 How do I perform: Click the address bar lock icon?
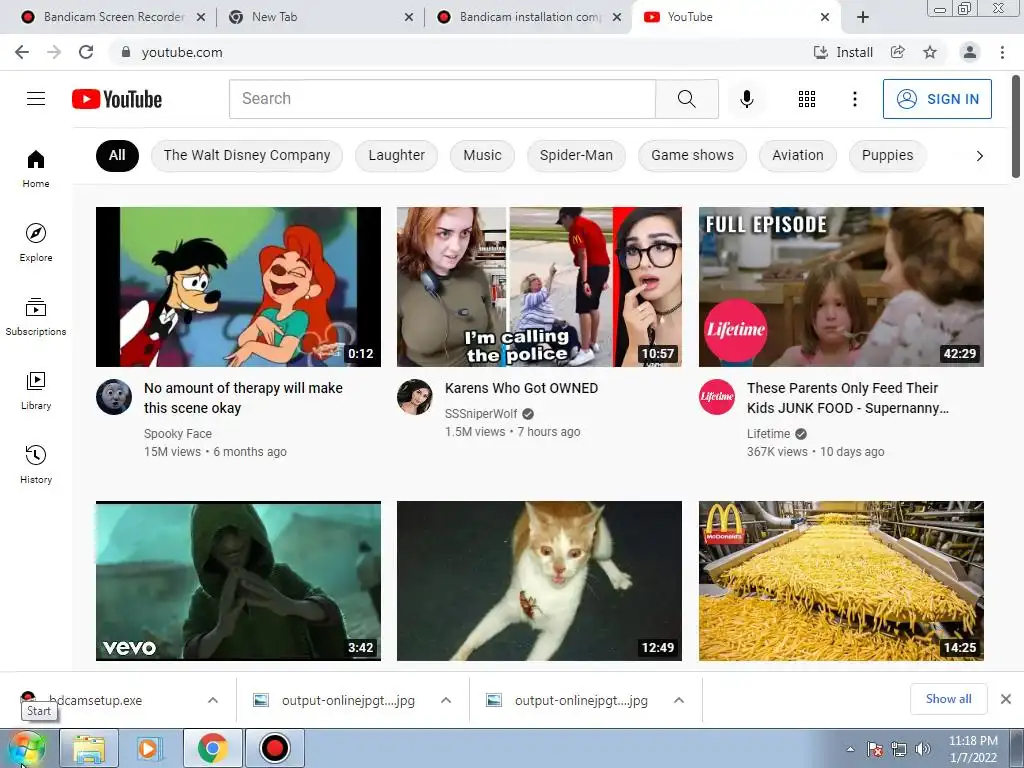126,52
